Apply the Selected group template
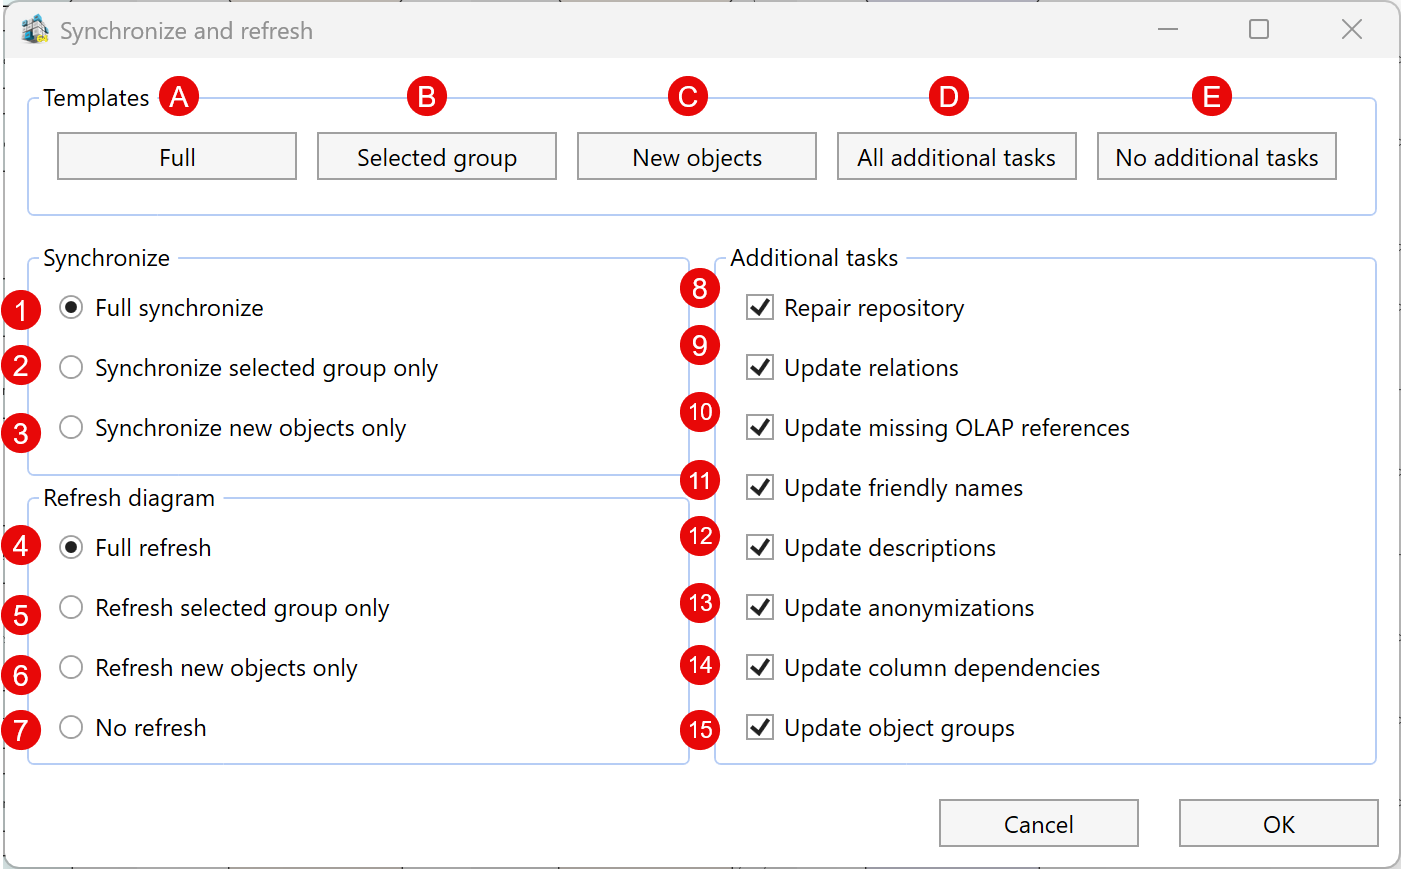 click(x=437, y=157)
